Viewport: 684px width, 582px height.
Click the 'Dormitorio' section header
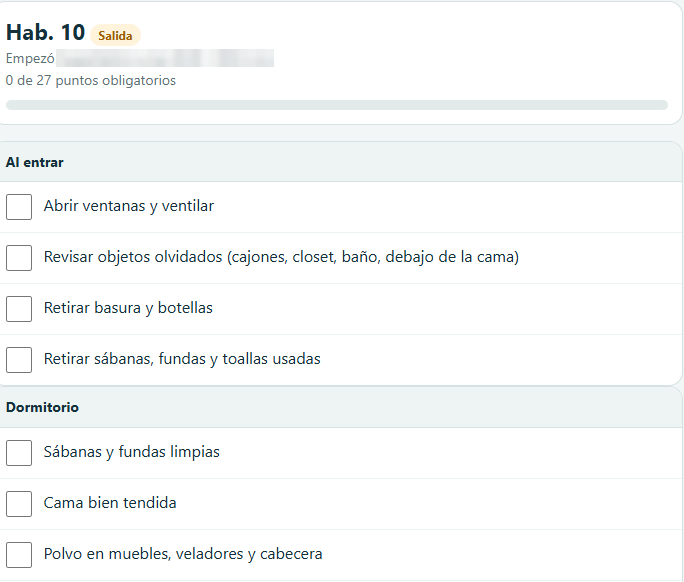[x=341, y=407]
